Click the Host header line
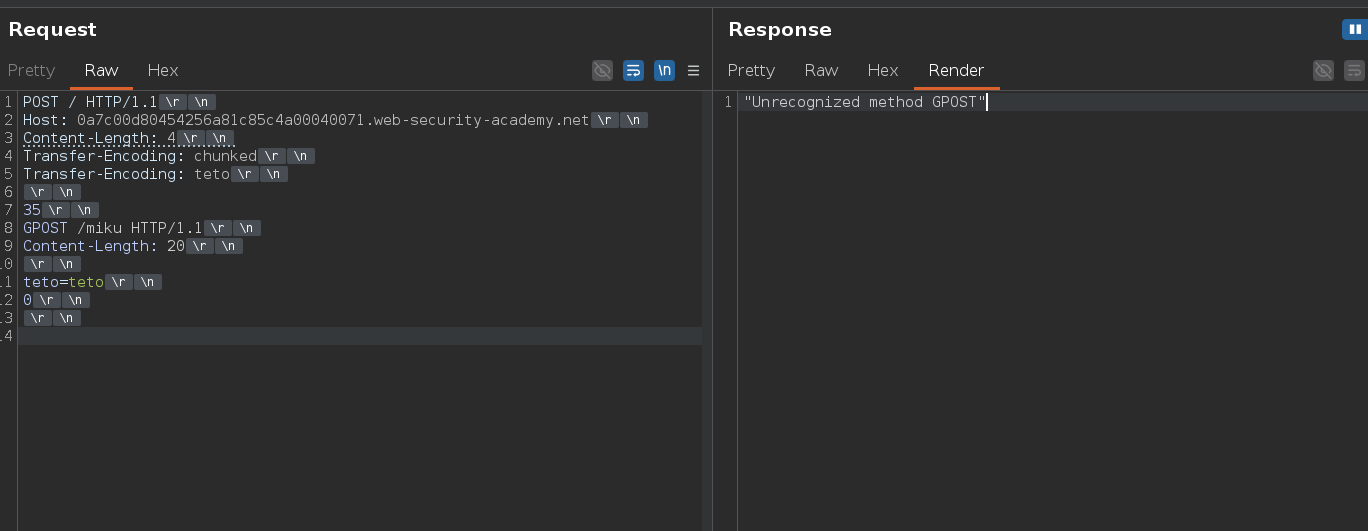Viewport: 1368px width, 531px height. pyautogui.click(x=335, y=120)
